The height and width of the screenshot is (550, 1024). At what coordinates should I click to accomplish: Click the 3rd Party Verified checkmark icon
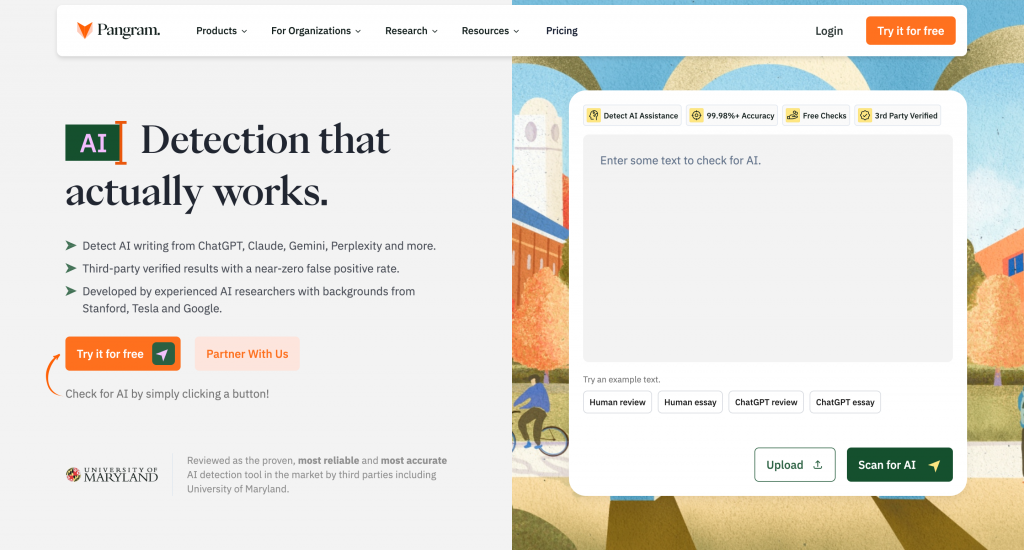tap(865, 116)
